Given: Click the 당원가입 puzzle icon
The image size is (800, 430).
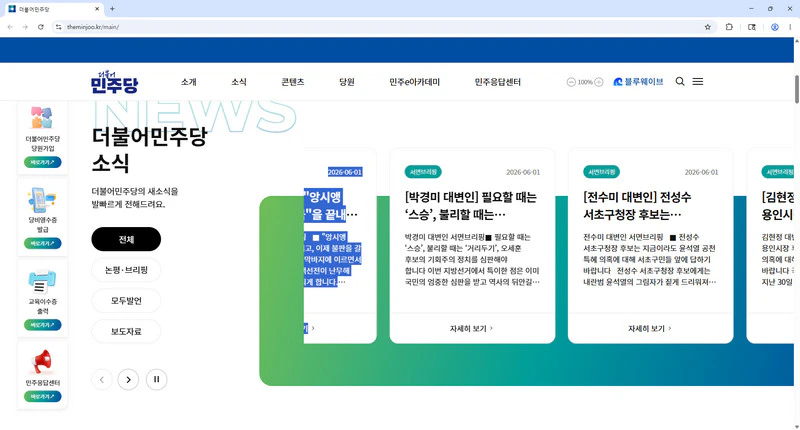Looking at the screenshot, I should click(x=42, y=117).
